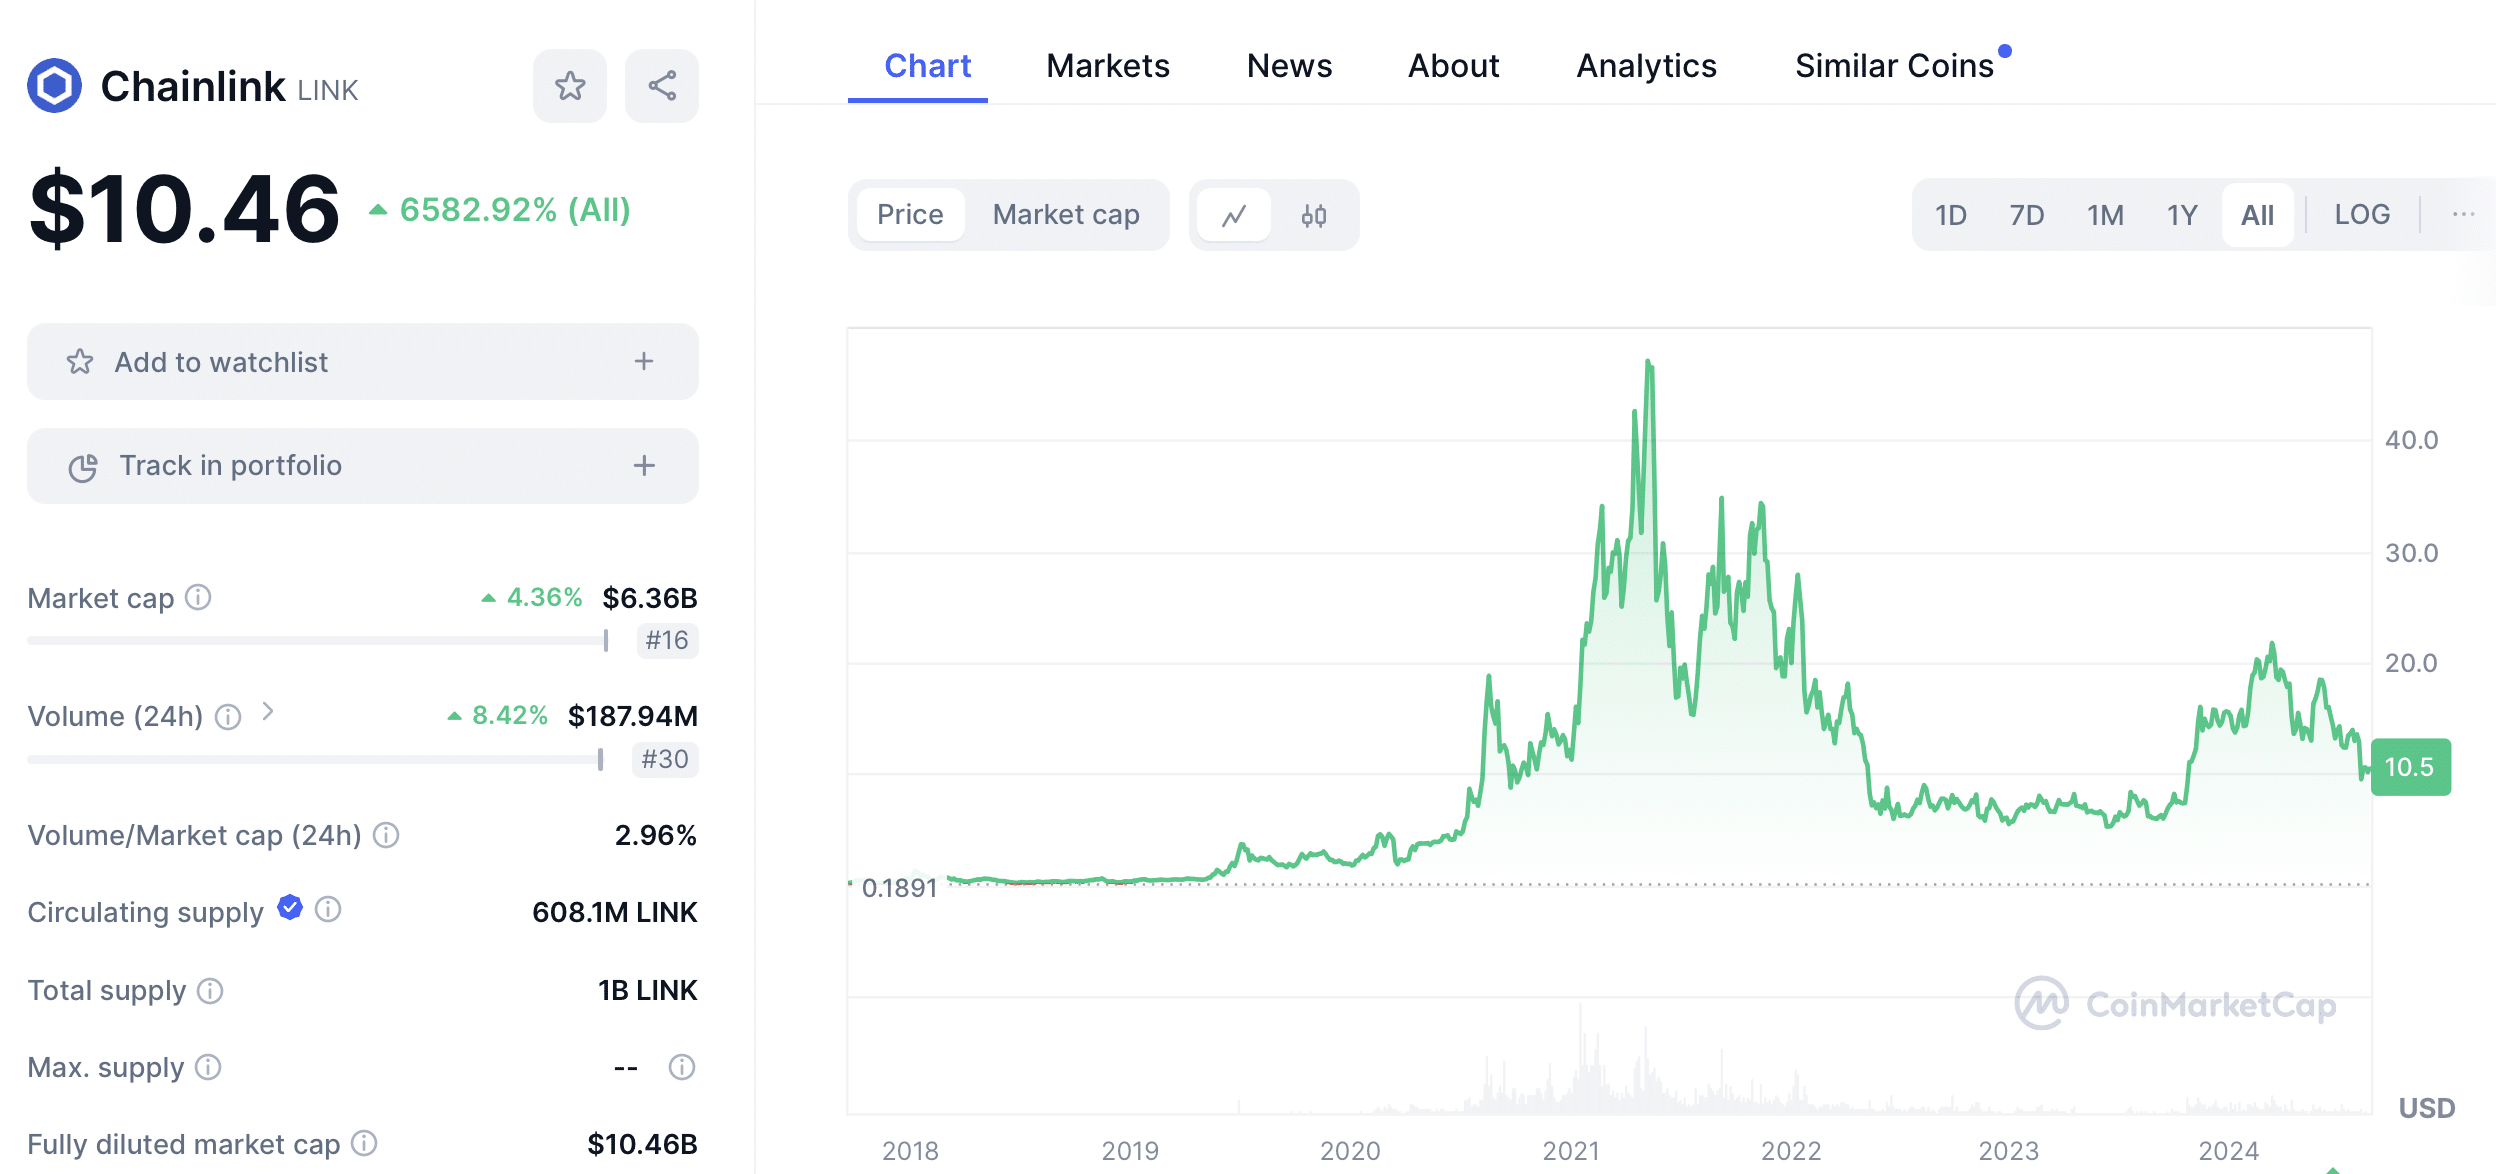Select Market cap chart mode
The image size is (2496, 1174).
click(1066, 215)
